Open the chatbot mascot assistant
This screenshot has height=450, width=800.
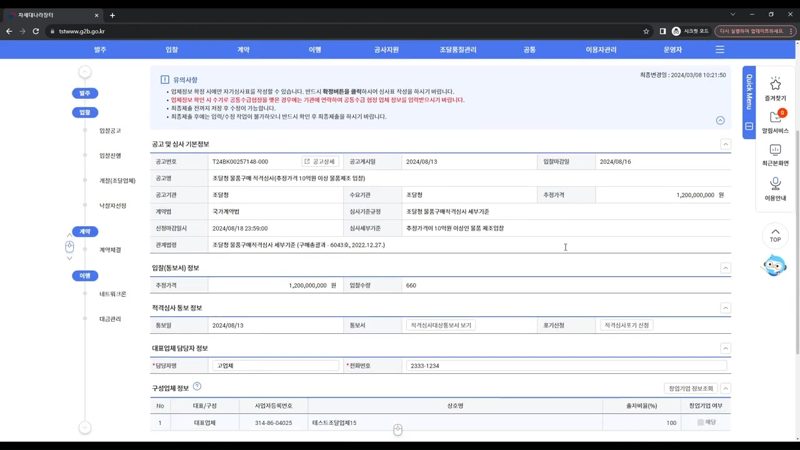point(774,266)
